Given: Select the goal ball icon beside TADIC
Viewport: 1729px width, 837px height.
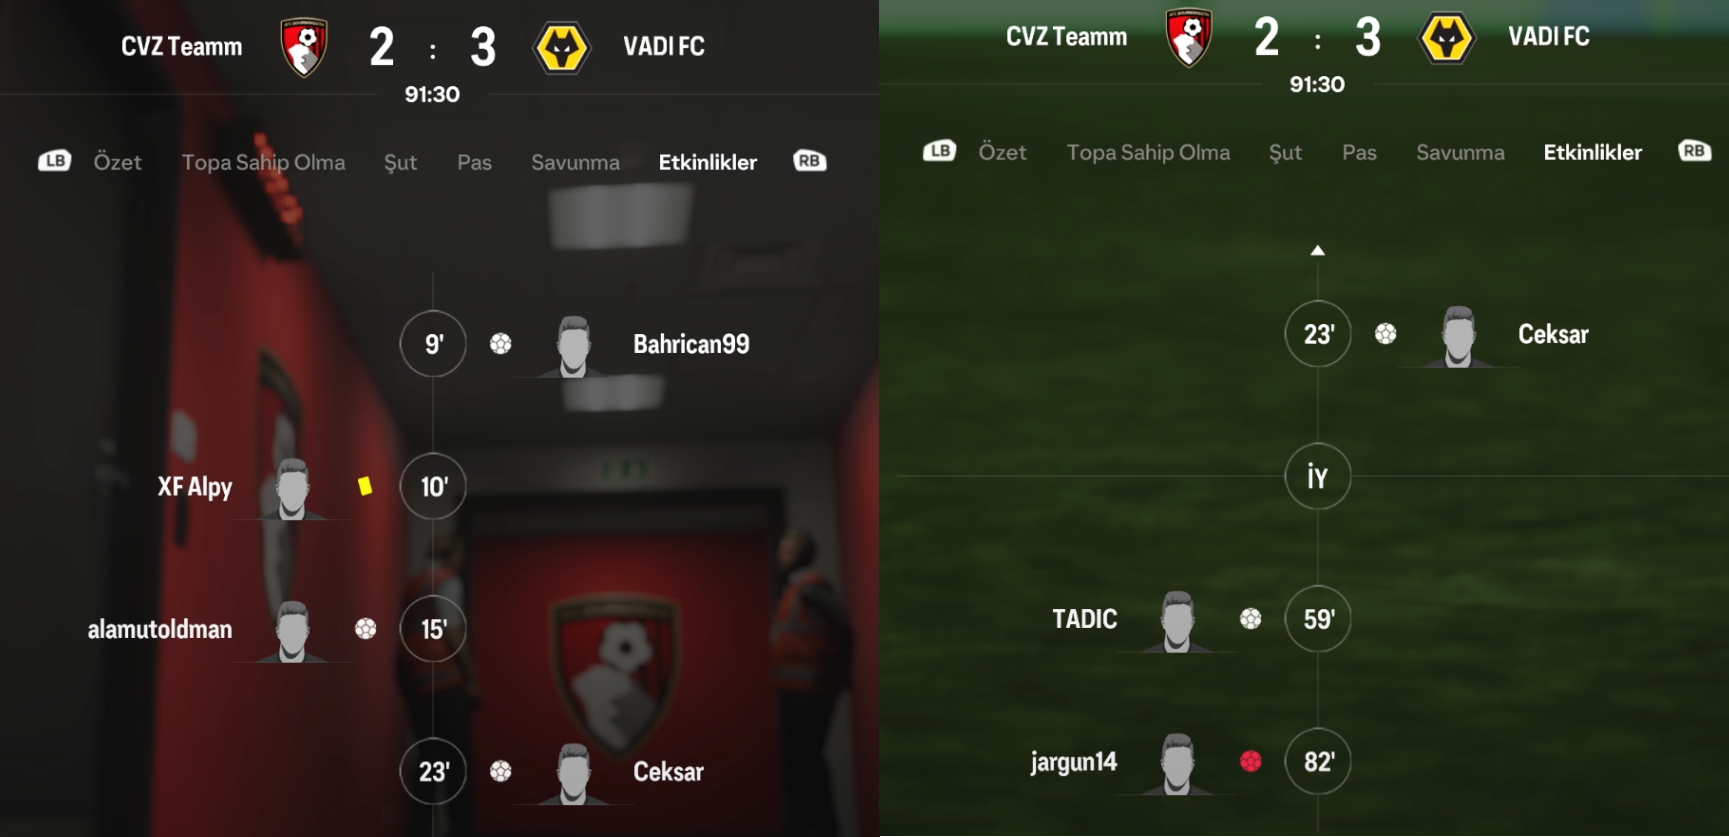Looking at the screenshot, I should coord(1250,619).
